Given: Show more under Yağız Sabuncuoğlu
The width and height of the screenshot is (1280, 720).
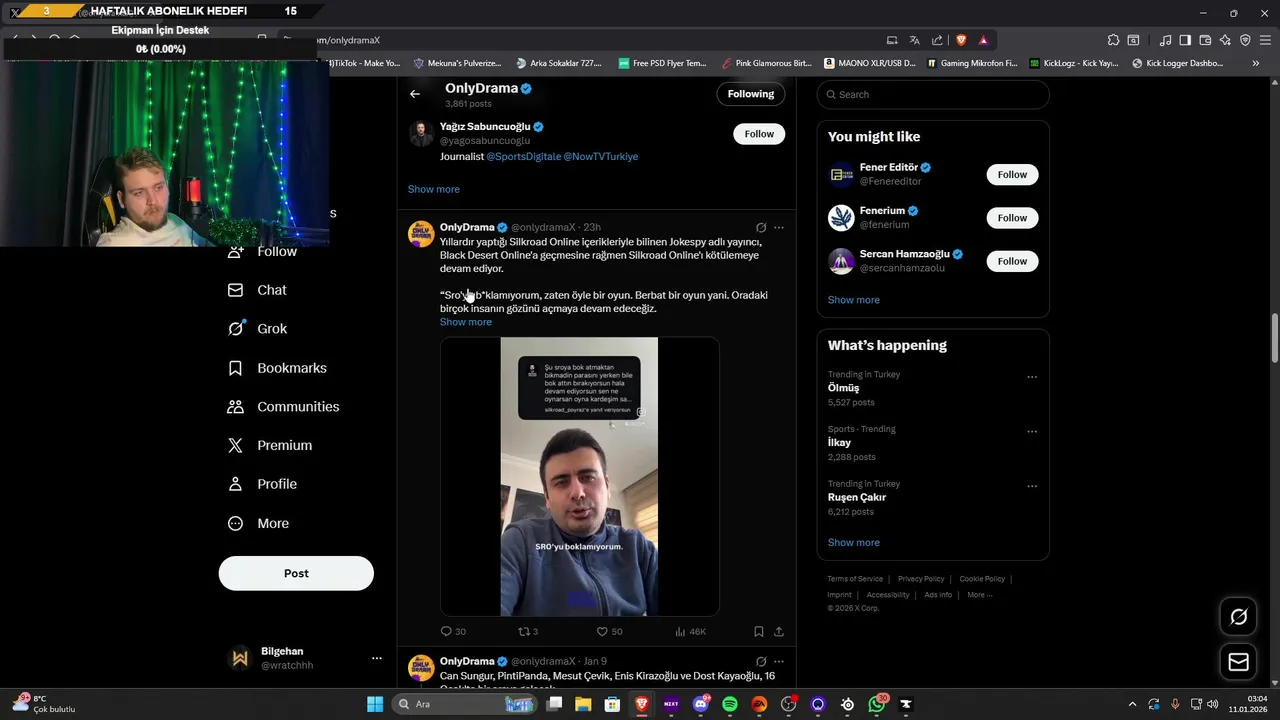Looking at the screenshot, I should pos(434,189).
